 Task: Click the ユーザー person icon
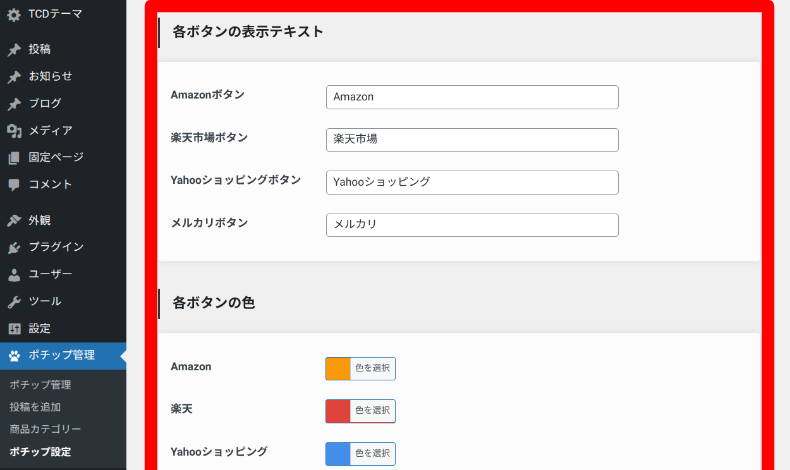coord(14,275)
